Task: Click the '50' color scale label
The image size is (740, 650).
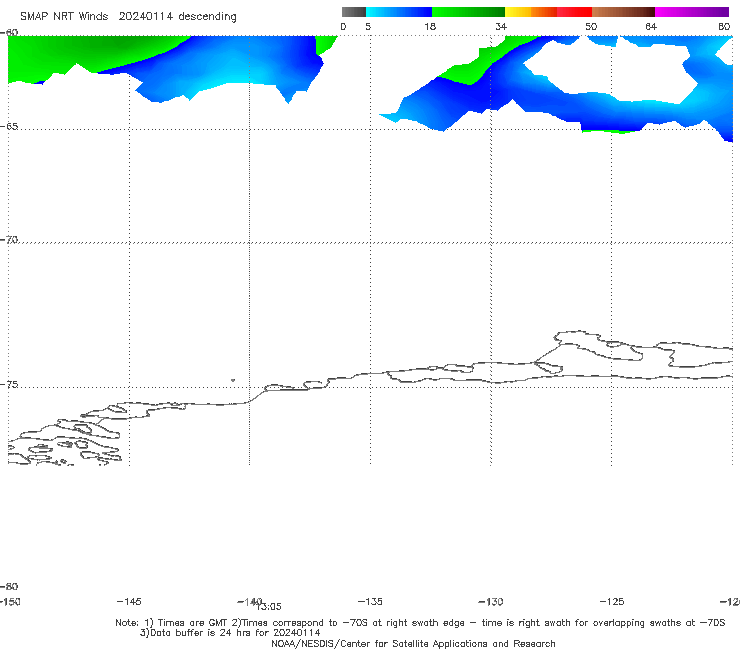Action: pyautogui.click(x=591, y=26)
